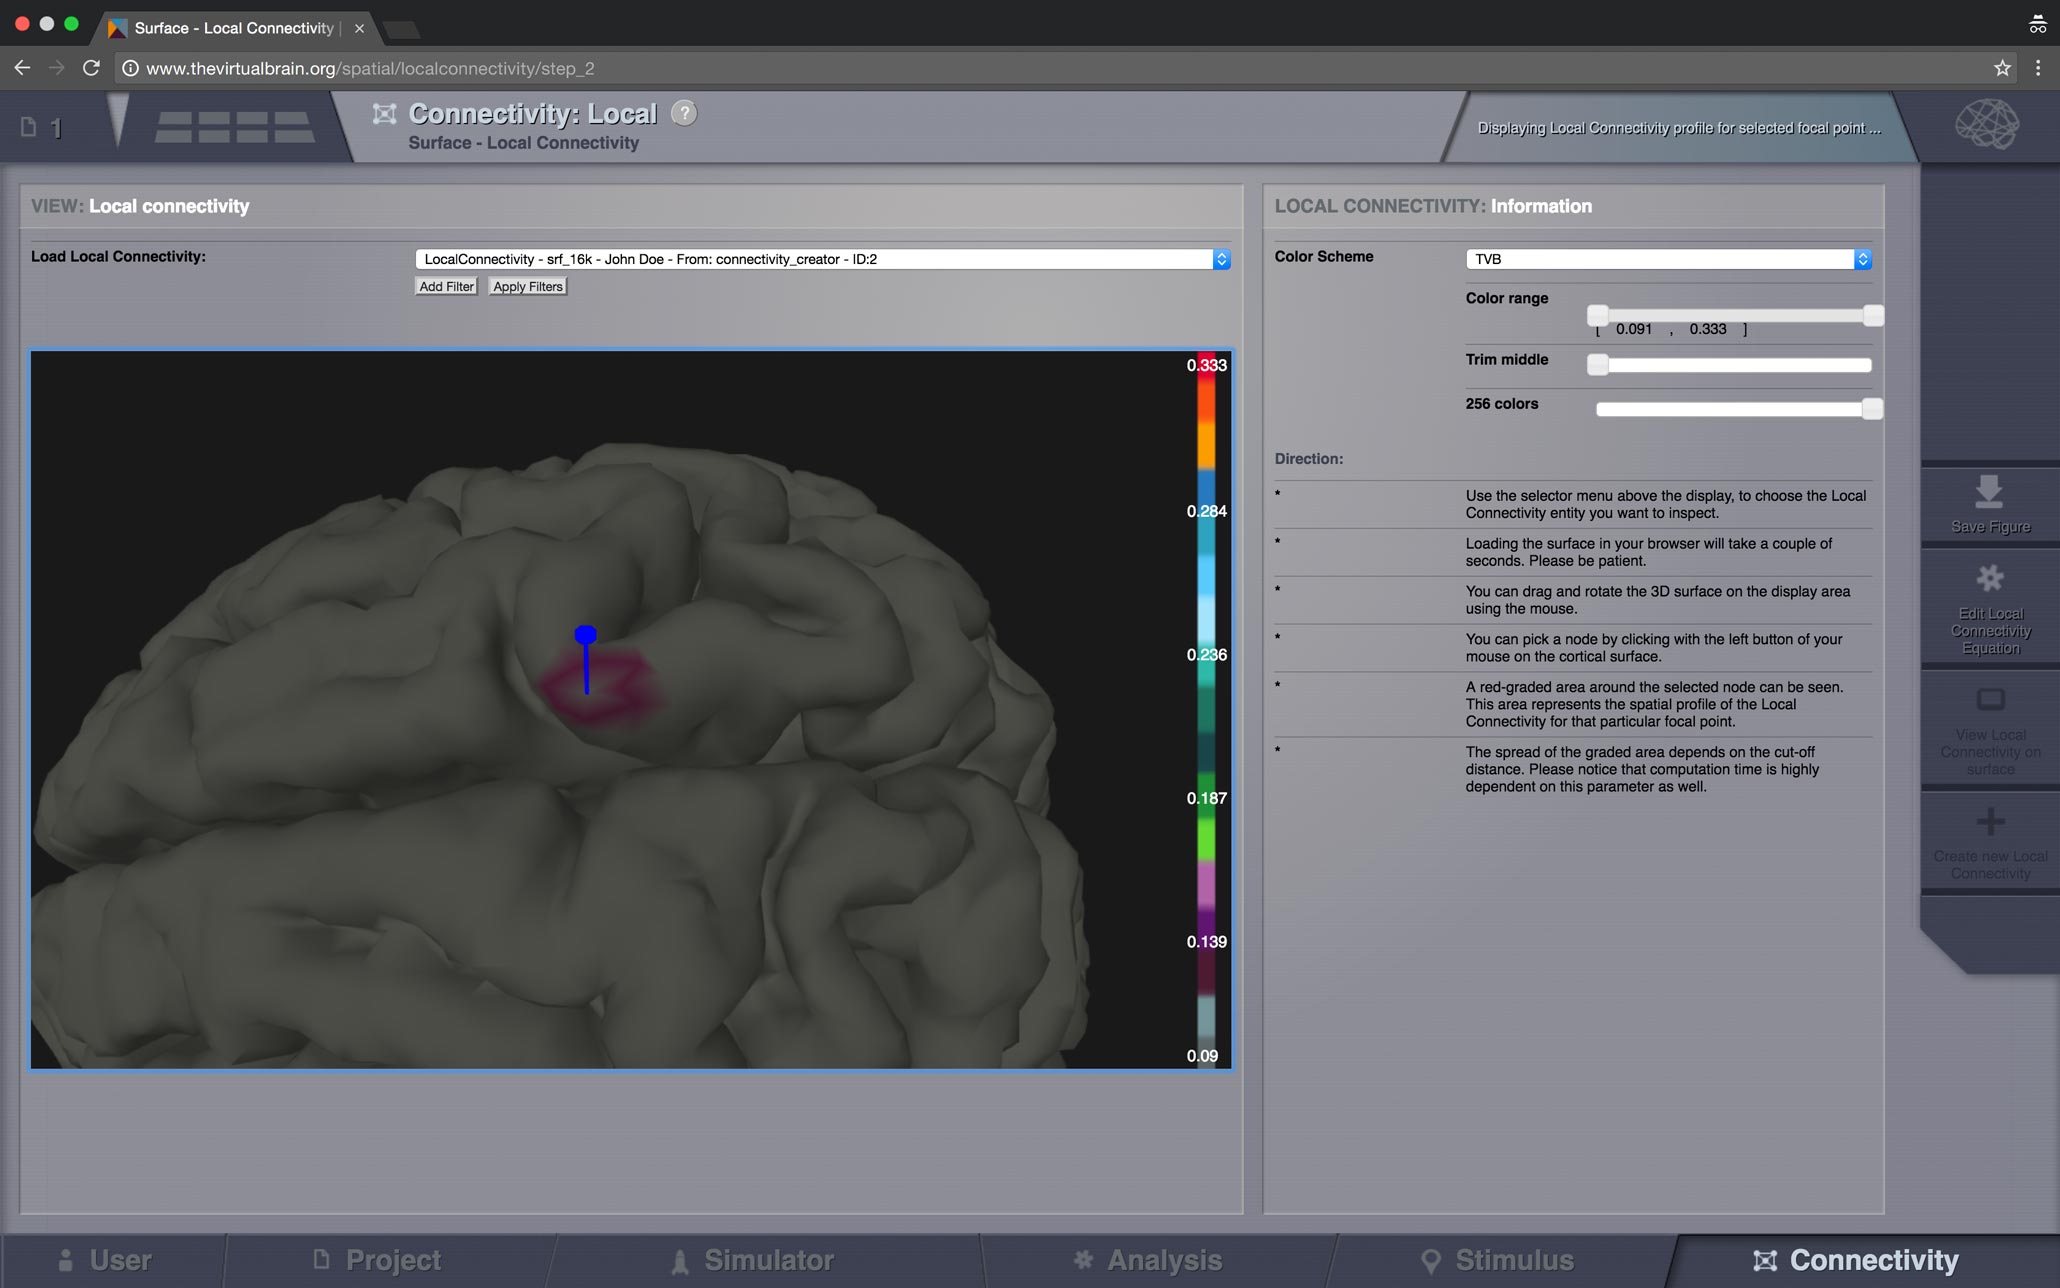Screen dimensions: 2060x1288
Task: Switch to the Stimulus tab
Action: [1497, 1260]
